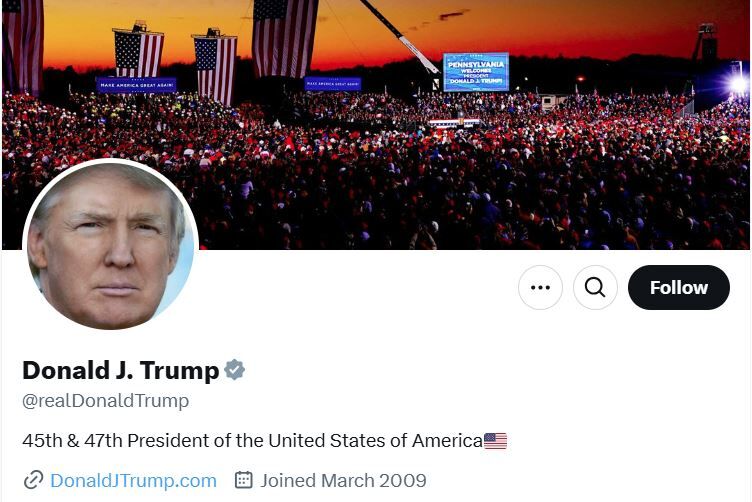Click the bright stage spotlight in the banner
The width and height of the screenshot is (752, 502).
coord(738,84)
